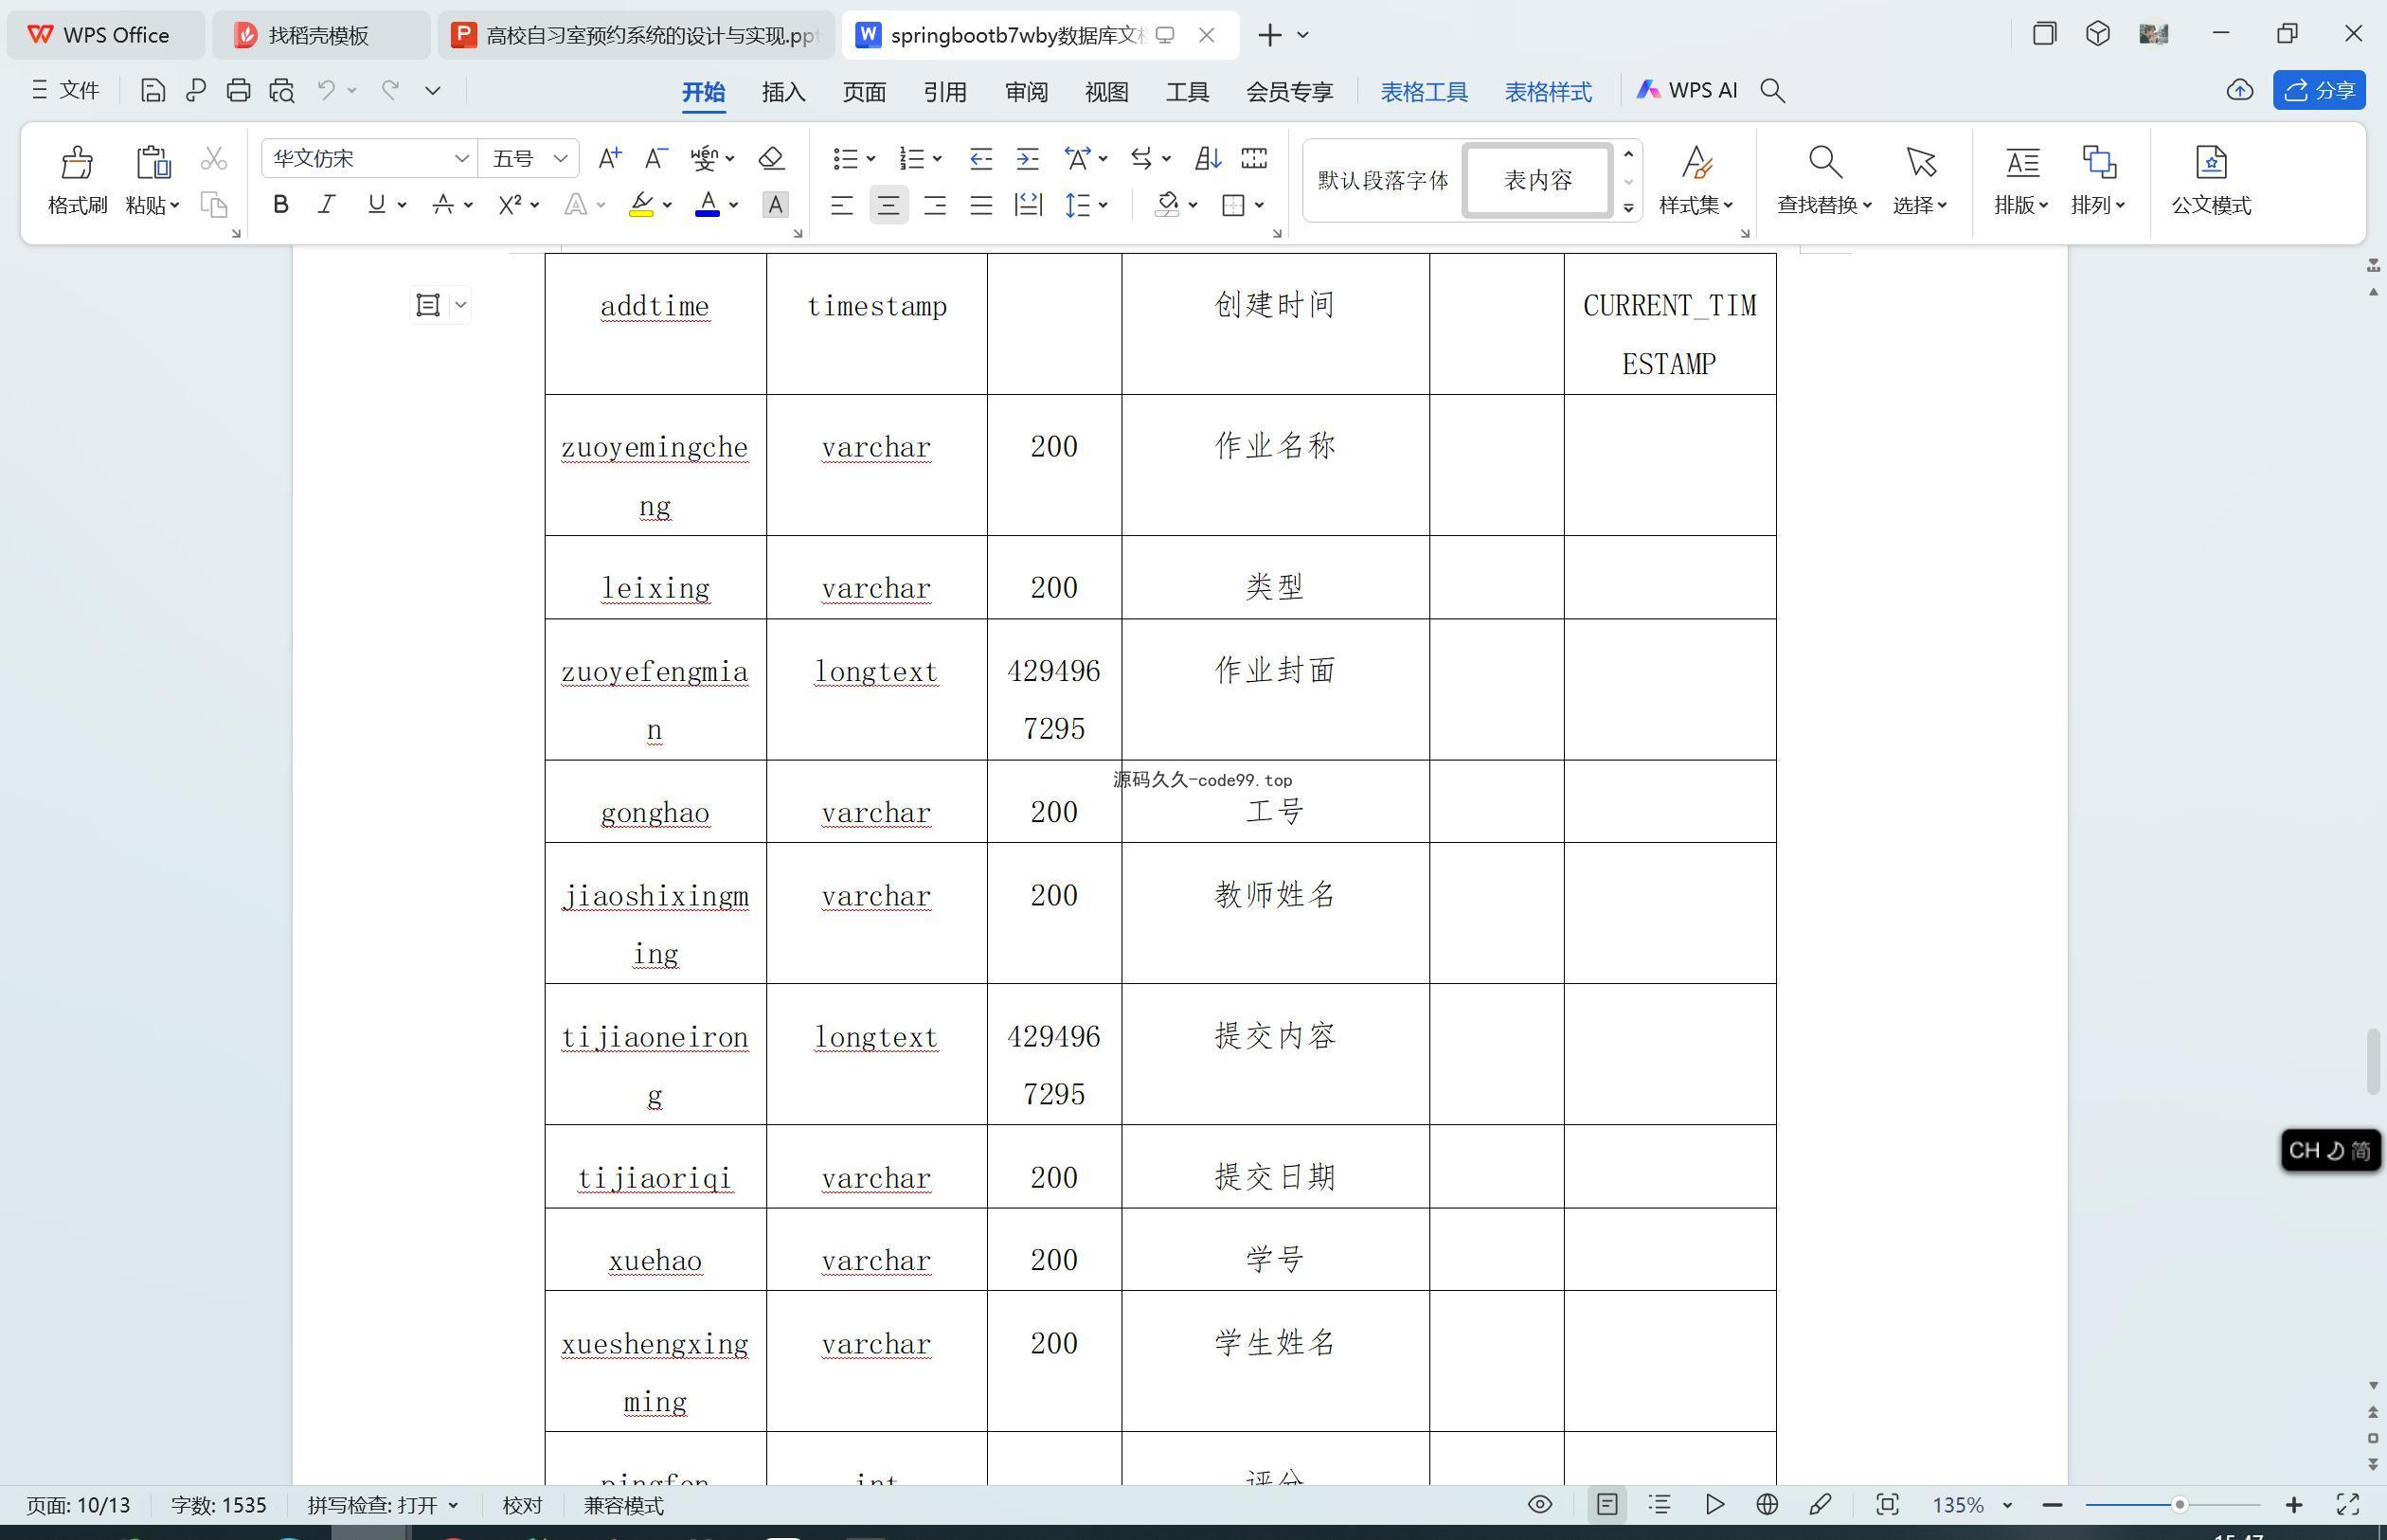Click the Increase Indent icon
Screen dimensions: 2387x1540
click(x=1027, y=158)
